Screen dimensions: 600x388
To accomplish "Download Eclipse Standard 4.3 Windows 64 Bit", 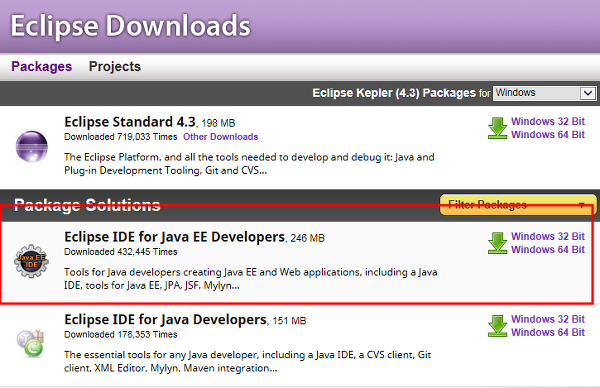I will click(548, 135).
